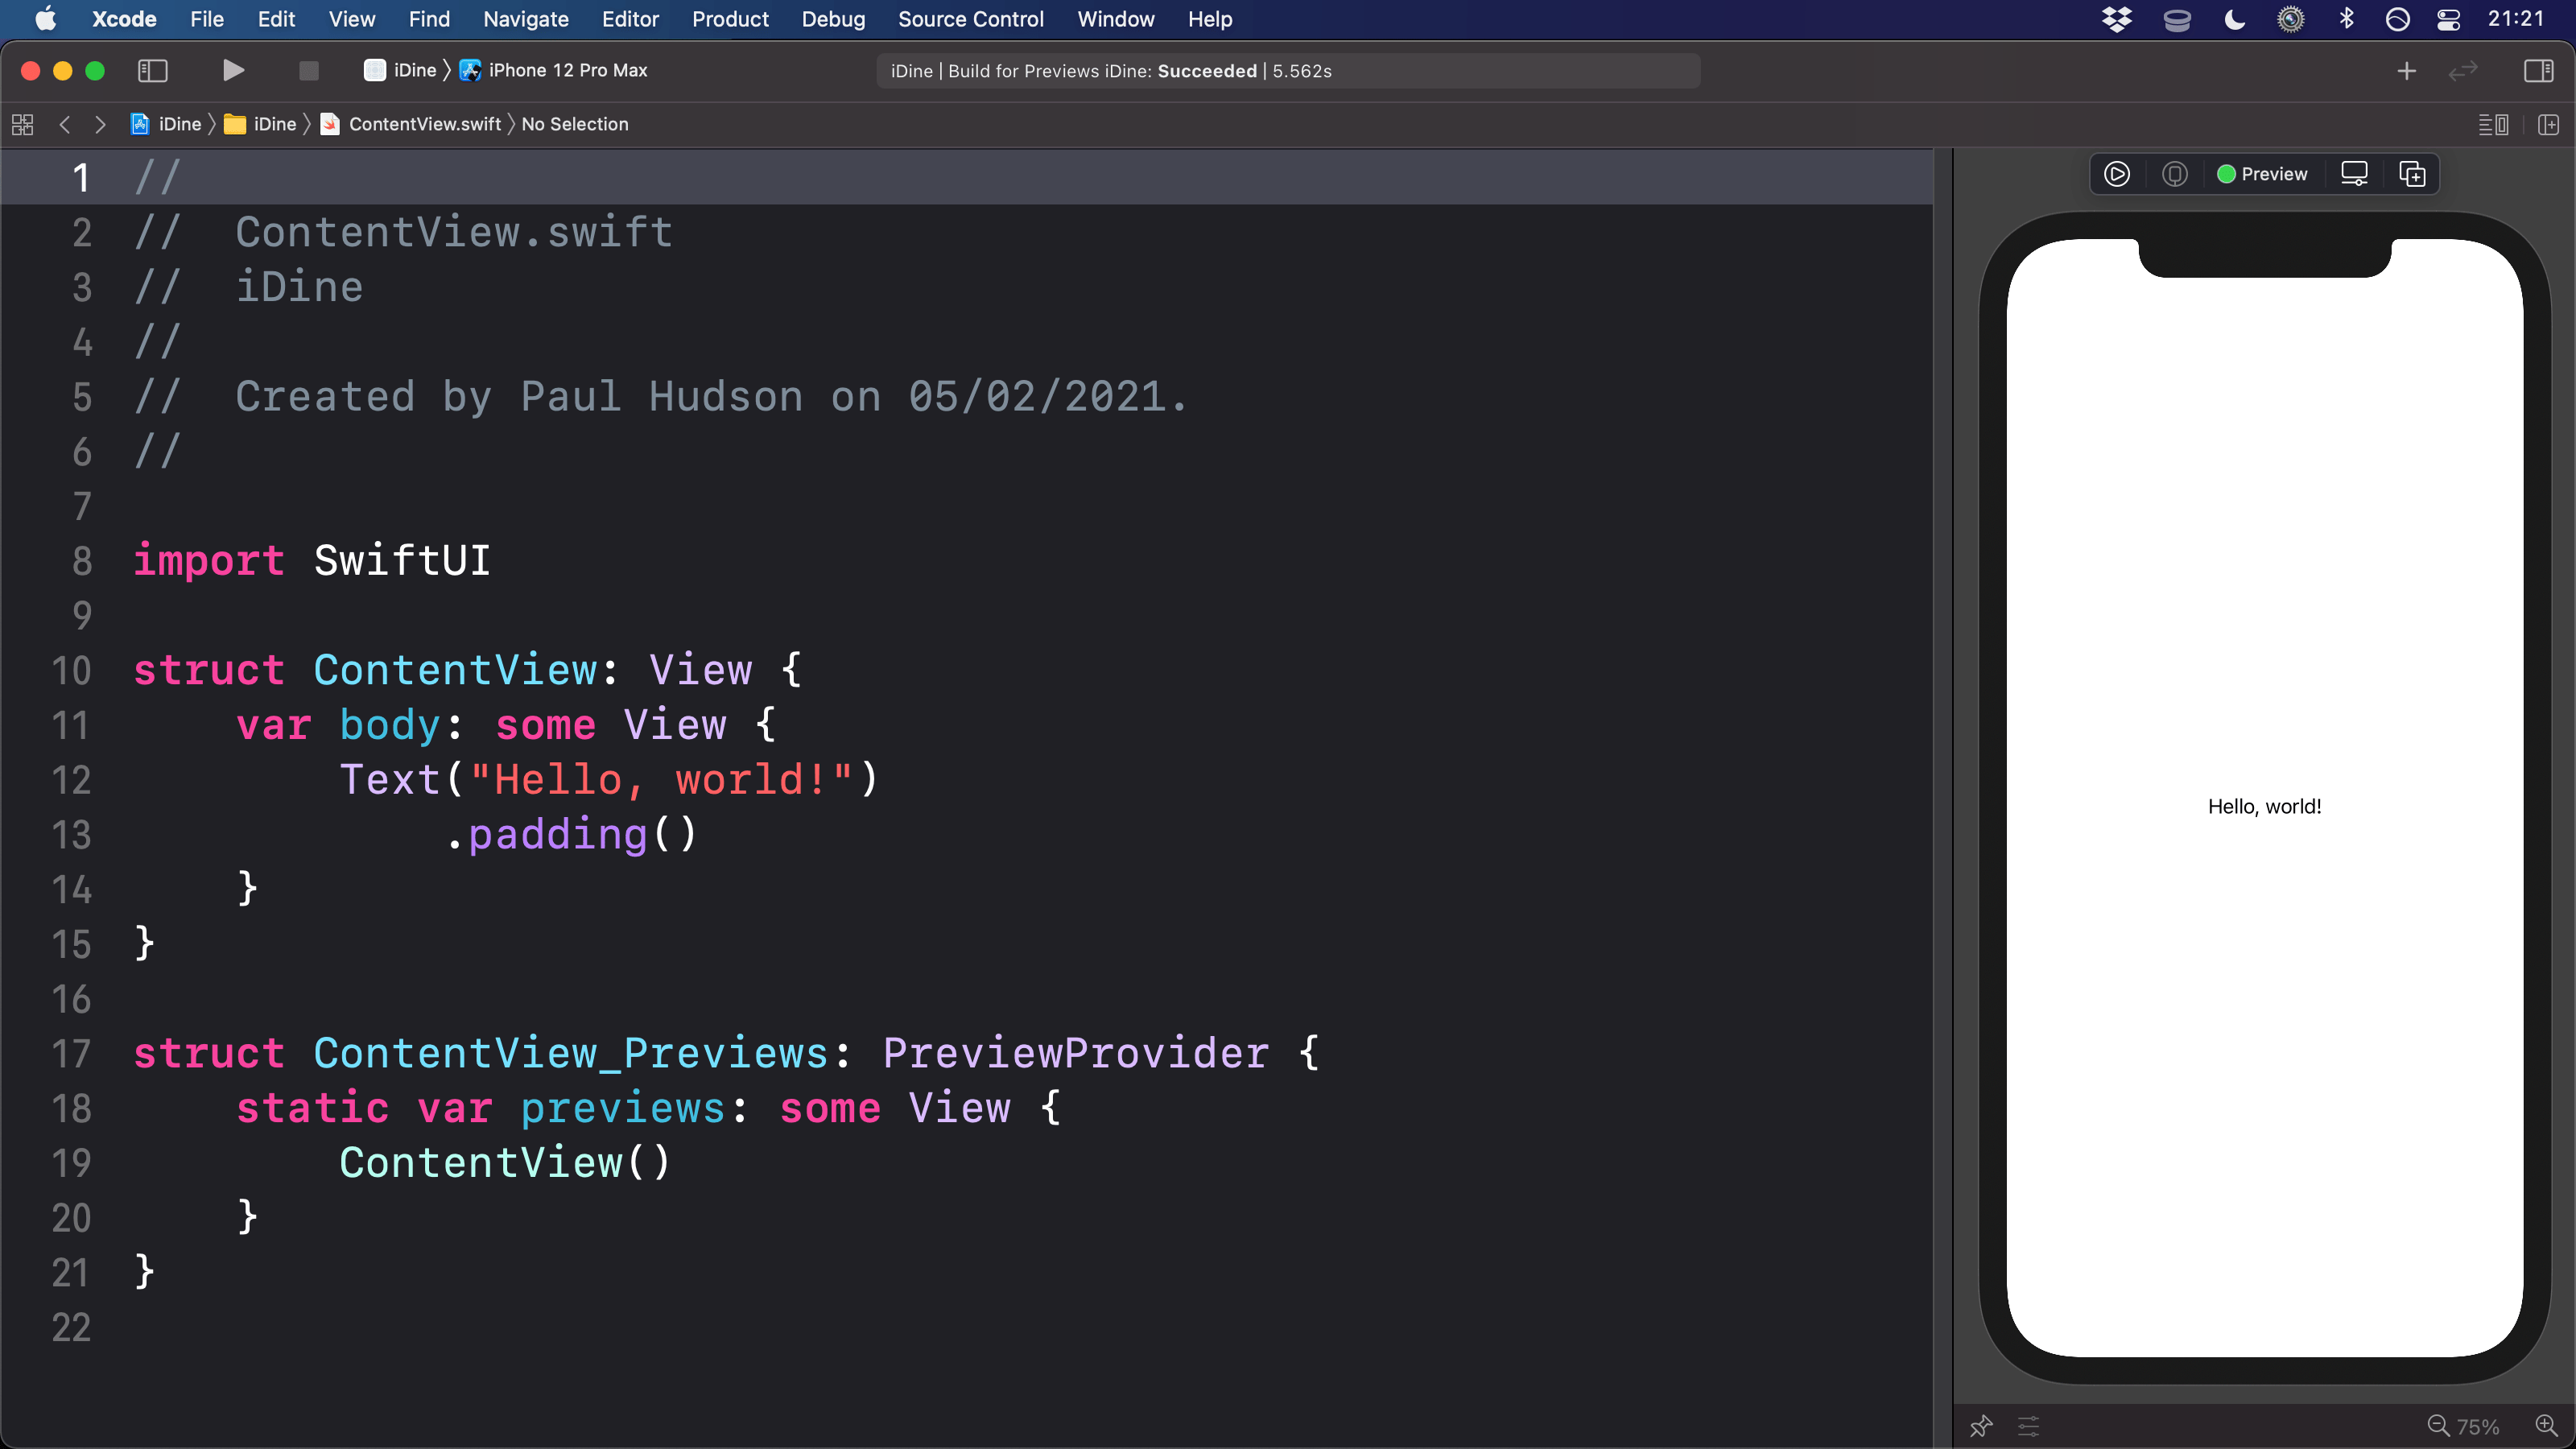Adjust editor options with lines icon
Viewport: 2576px width, 1449px height.
pos(2492,124)
